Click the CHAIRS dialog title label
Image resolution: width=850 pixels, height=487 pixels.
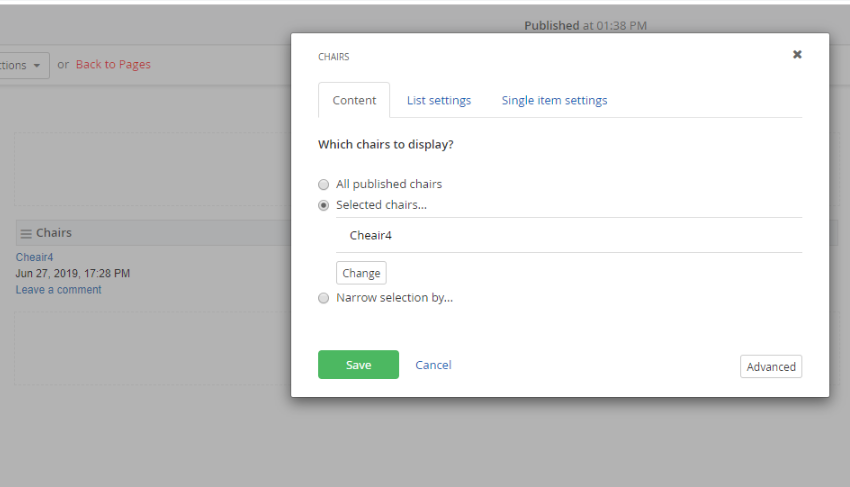coord(333,57)
